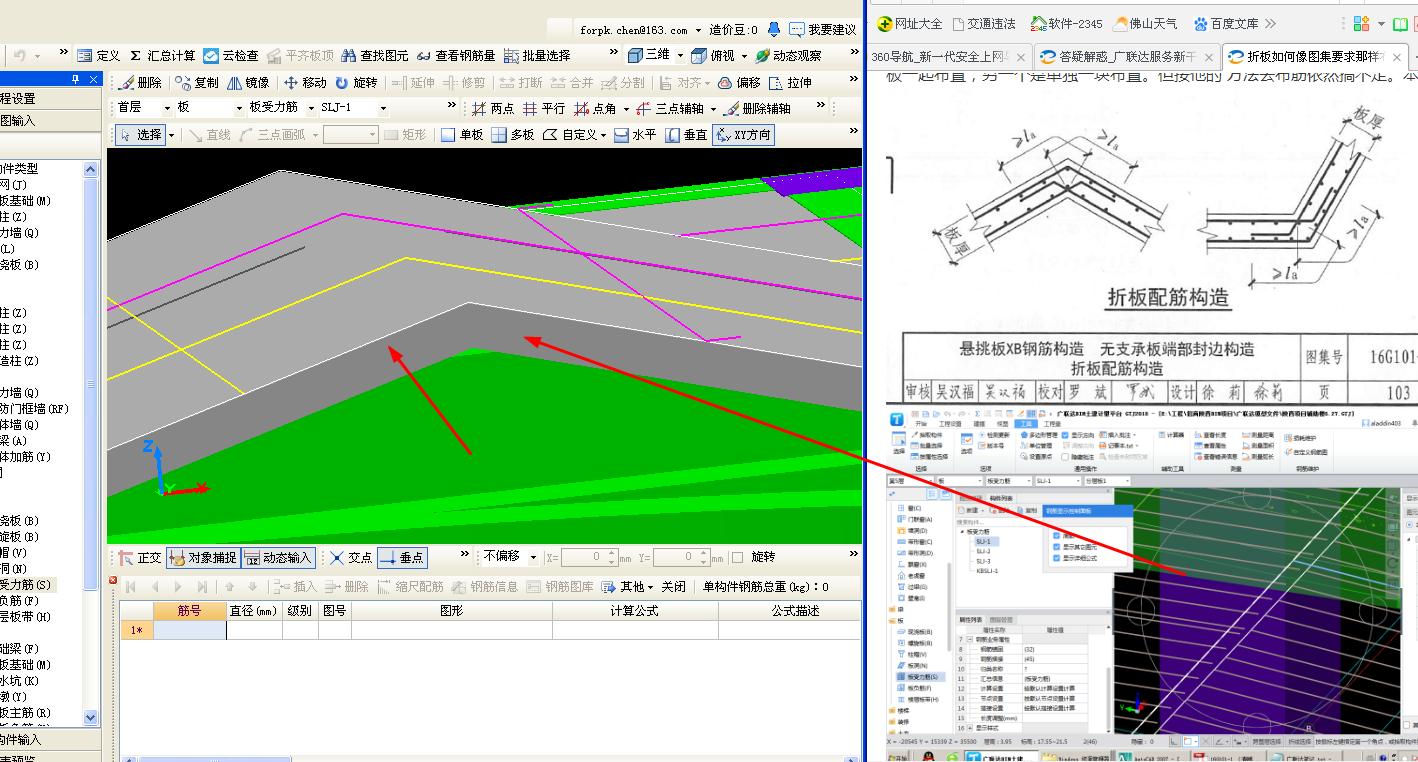Click the 点角 point-angle axis tool
The image size is (1418, 762).
click(x=597, y=108)
